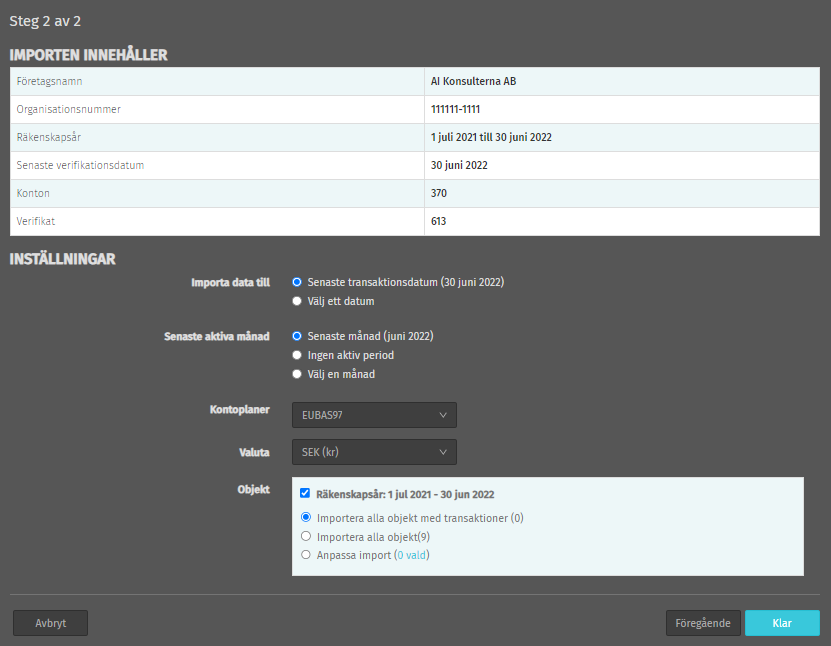Click the Konton value 370

click(439, 193)
